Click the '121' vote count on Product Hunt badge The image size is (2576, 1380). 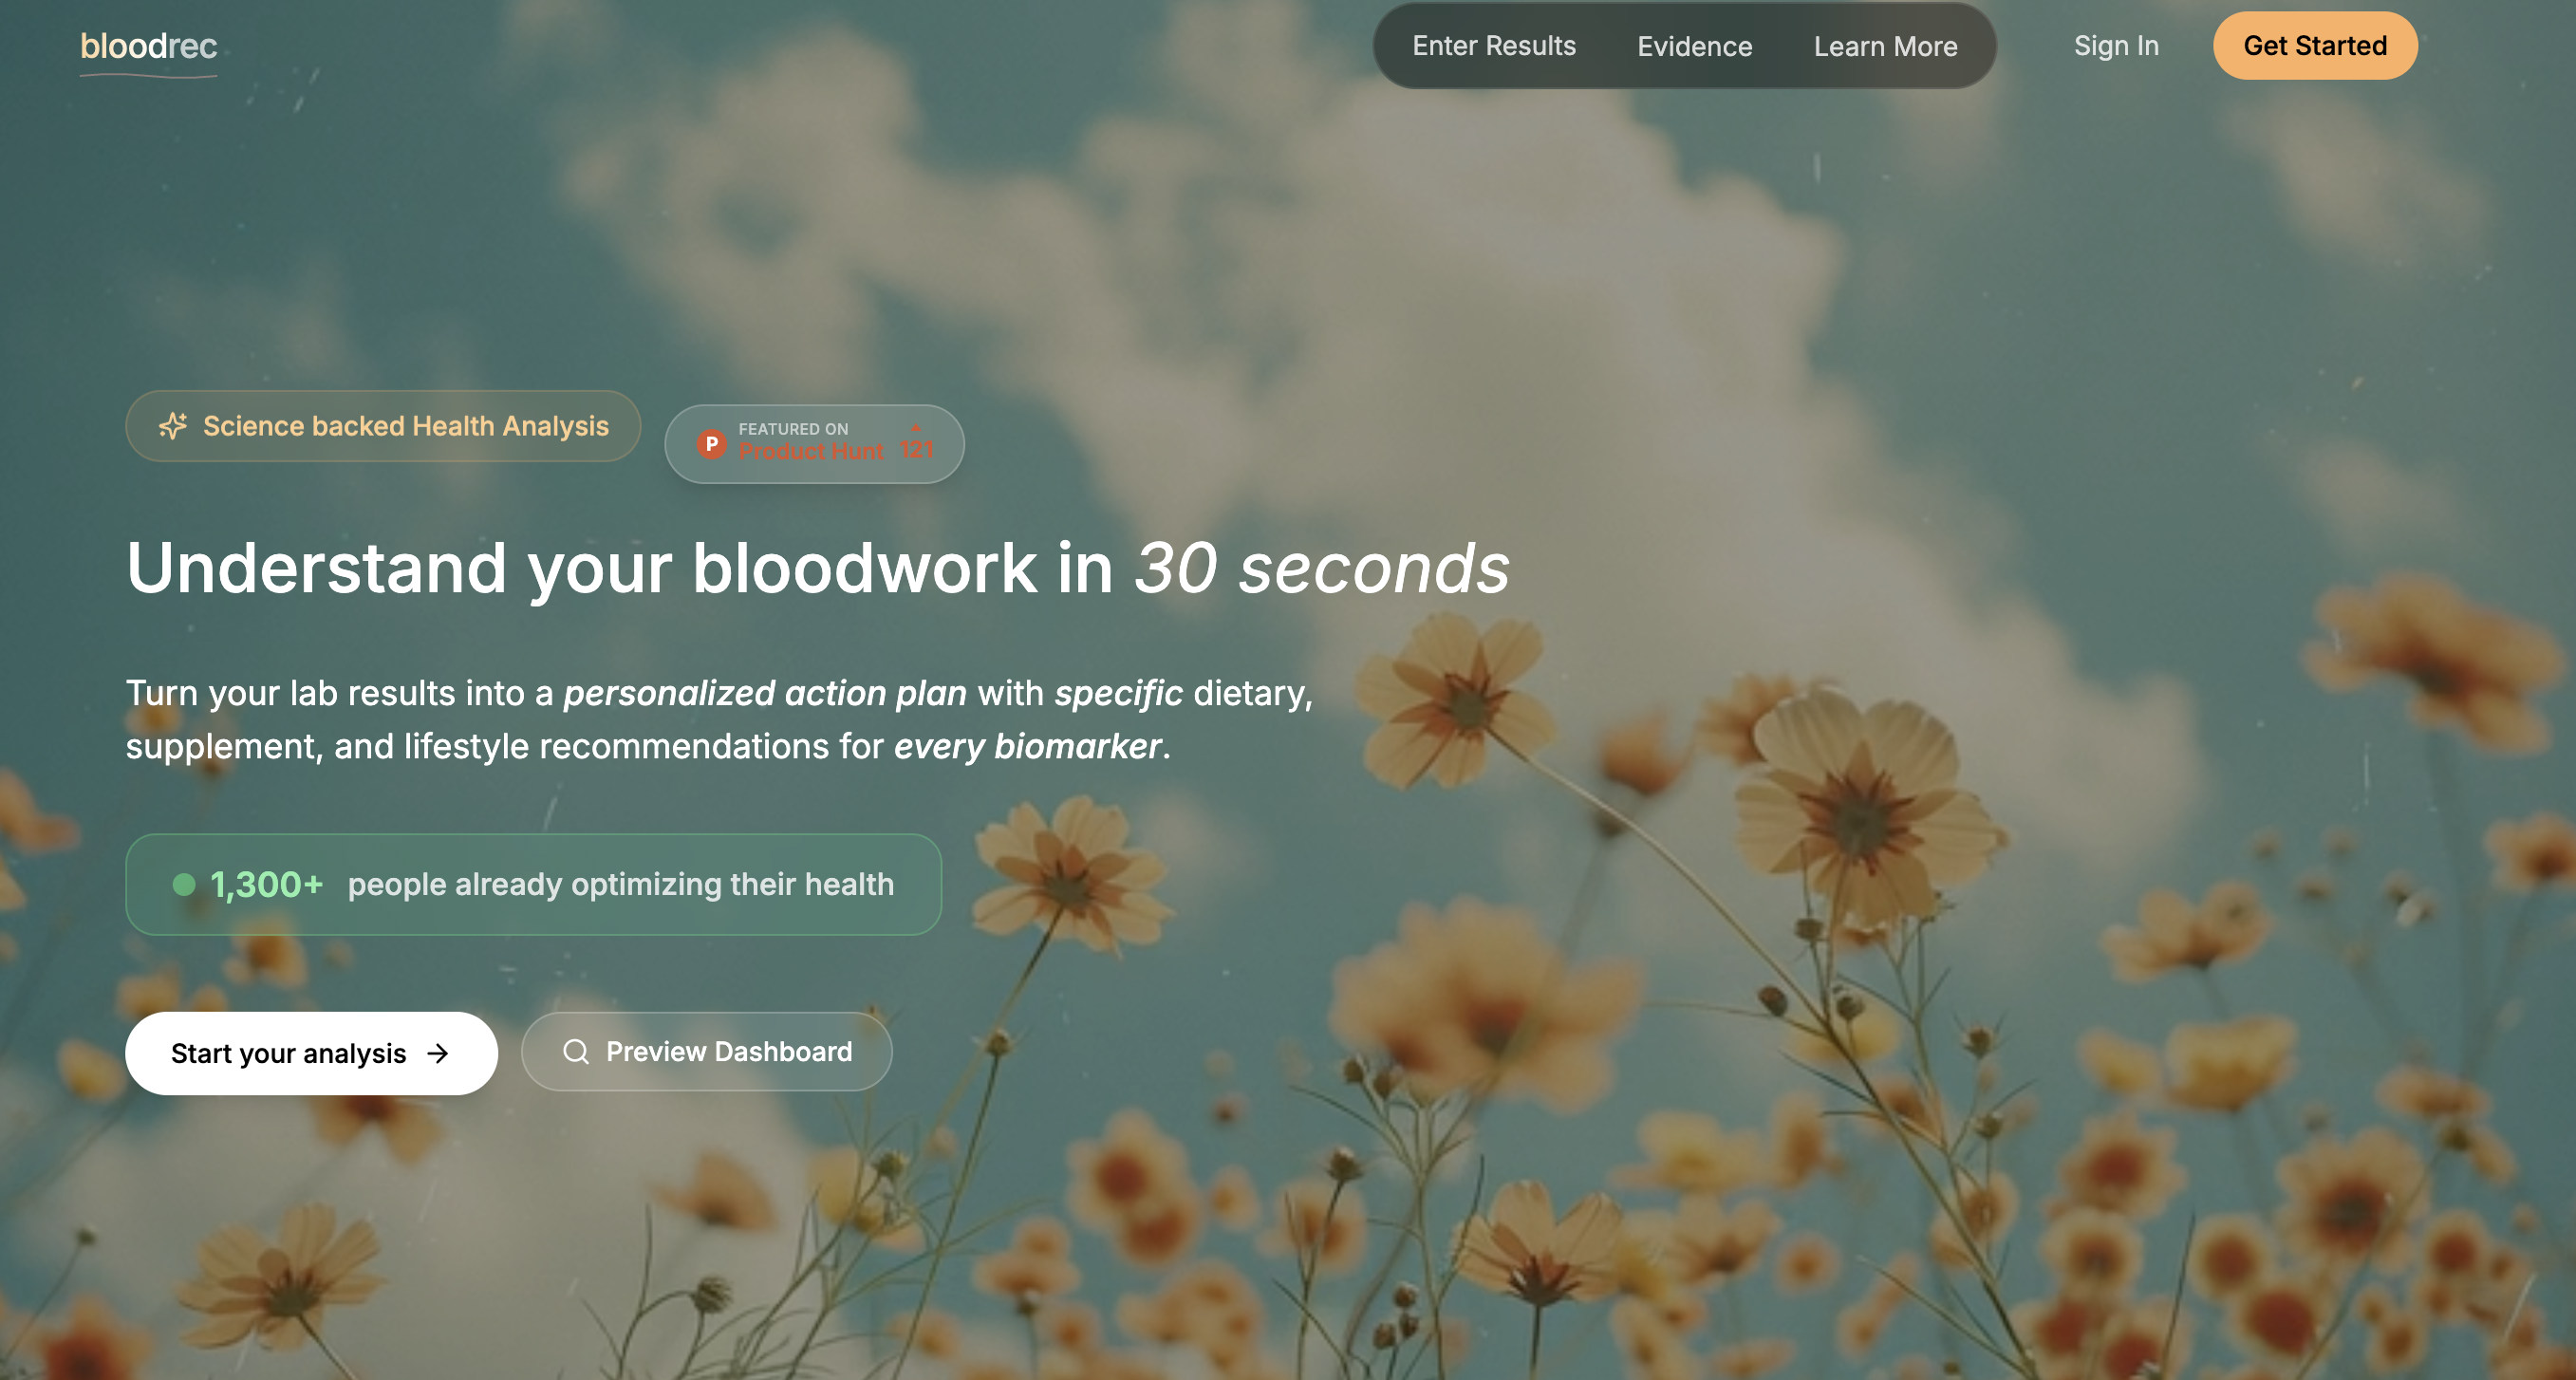point(916,451)
